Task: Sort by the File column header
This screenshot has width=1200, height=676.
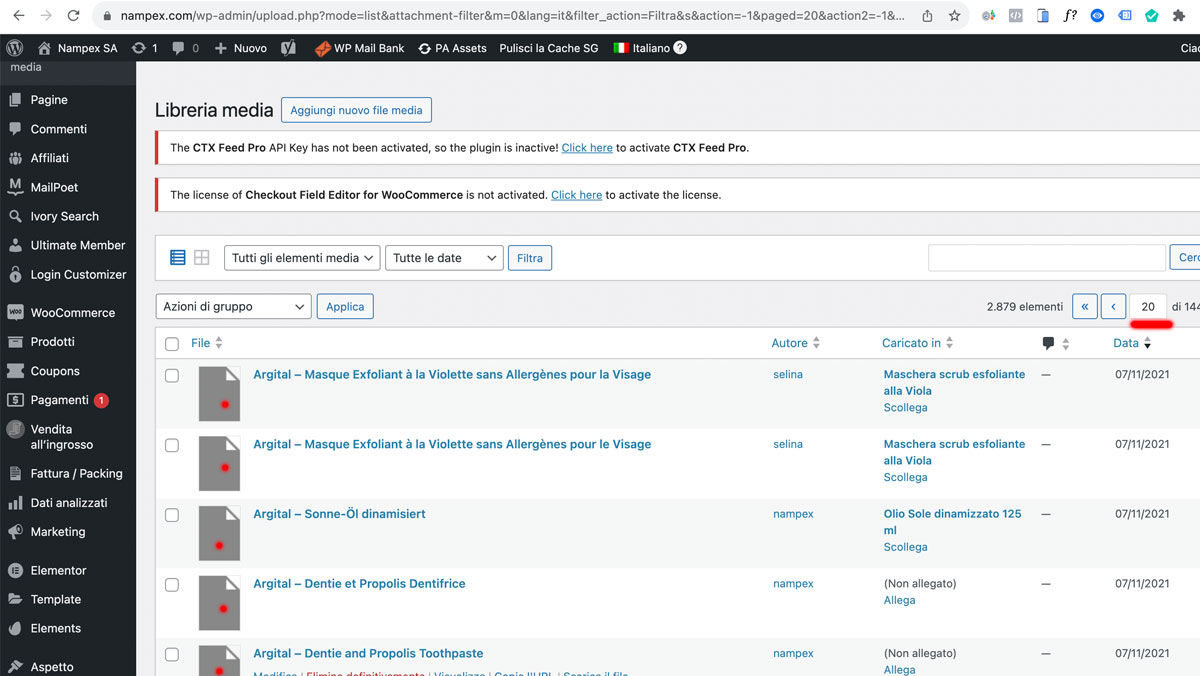Action: click(x=207, y=343)
